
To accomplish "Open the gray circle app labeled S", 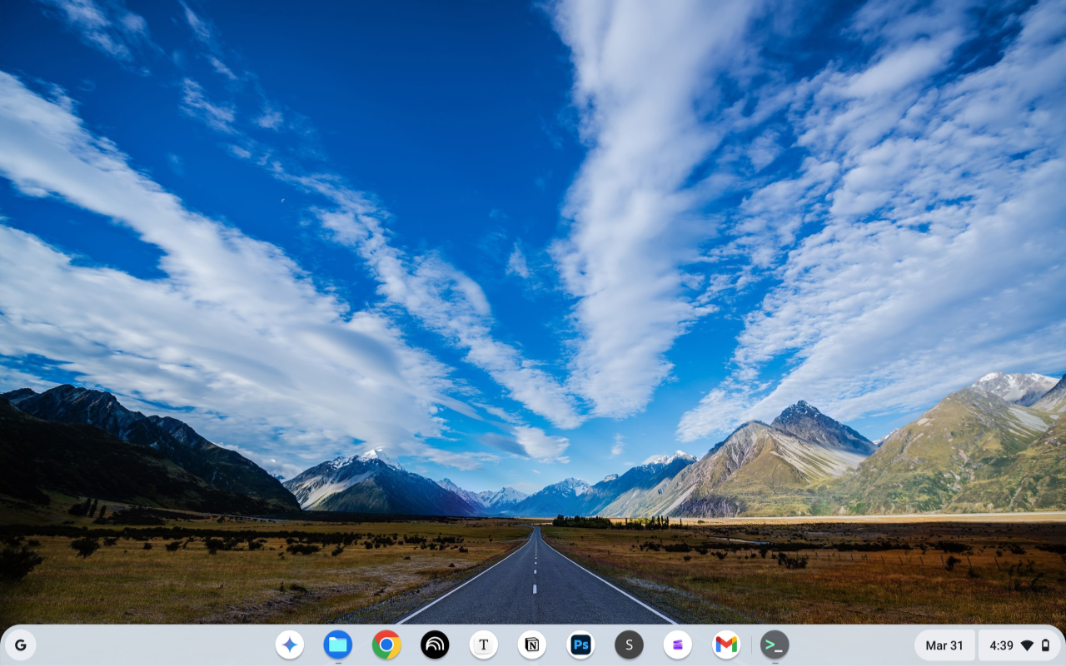I will coord(629,645).
